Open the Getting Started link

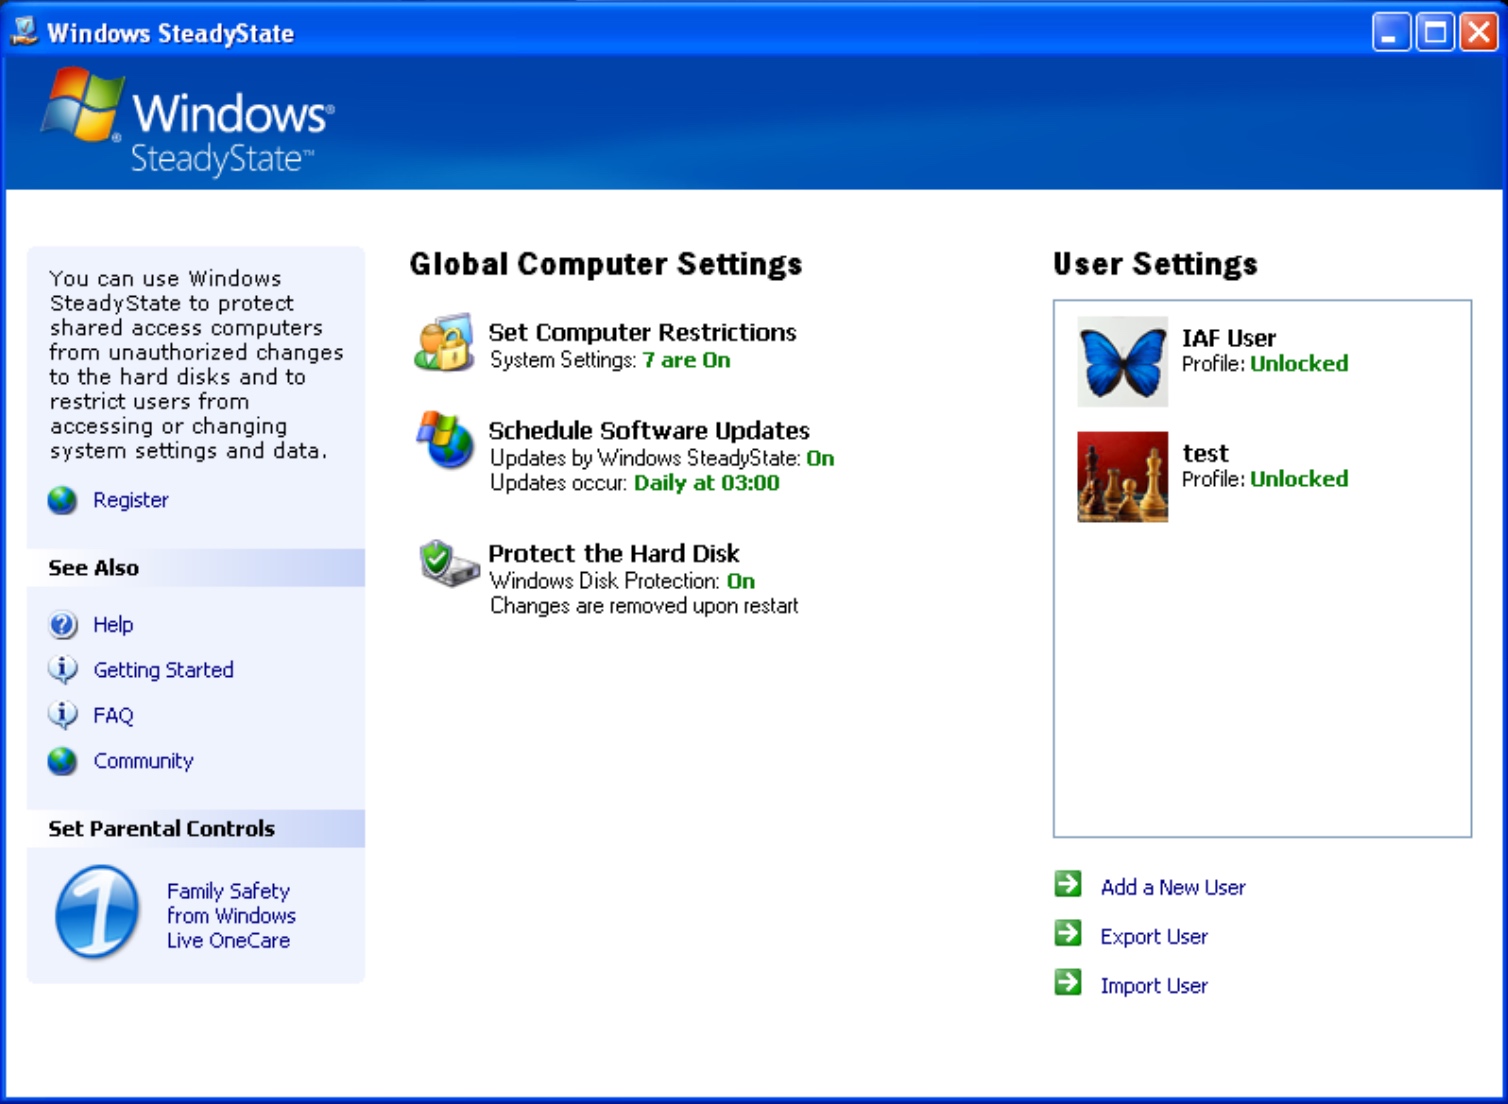click(163, 670)
